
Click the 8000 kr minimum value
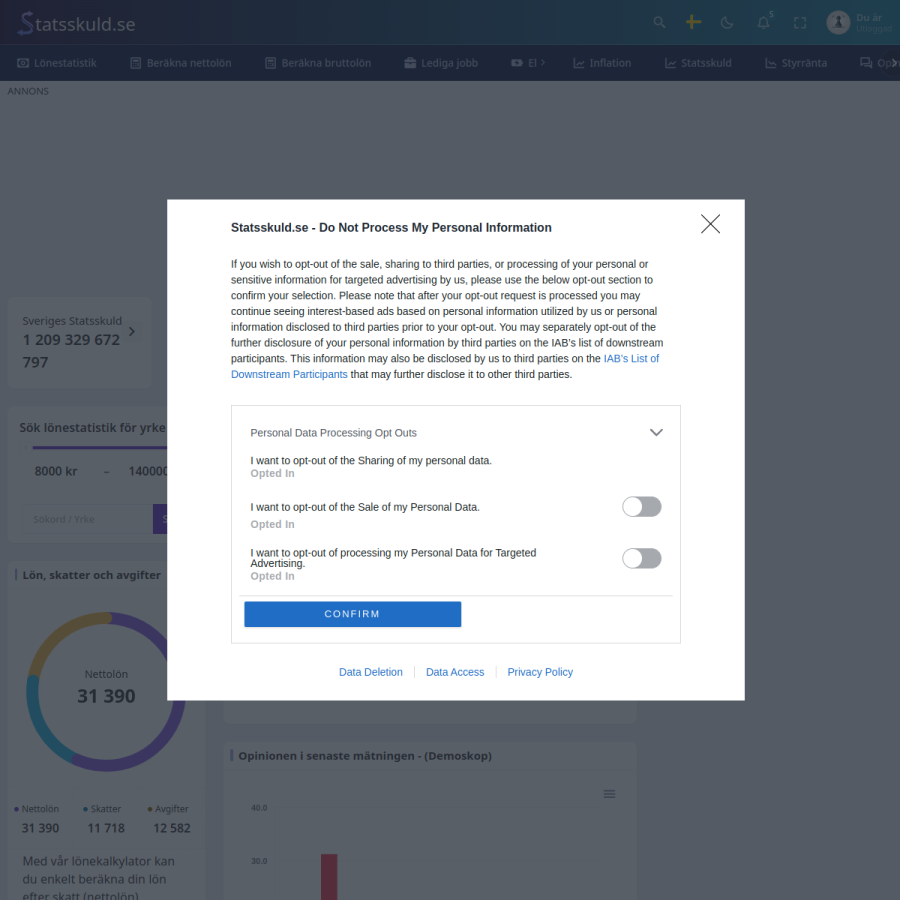coord(56,472)
